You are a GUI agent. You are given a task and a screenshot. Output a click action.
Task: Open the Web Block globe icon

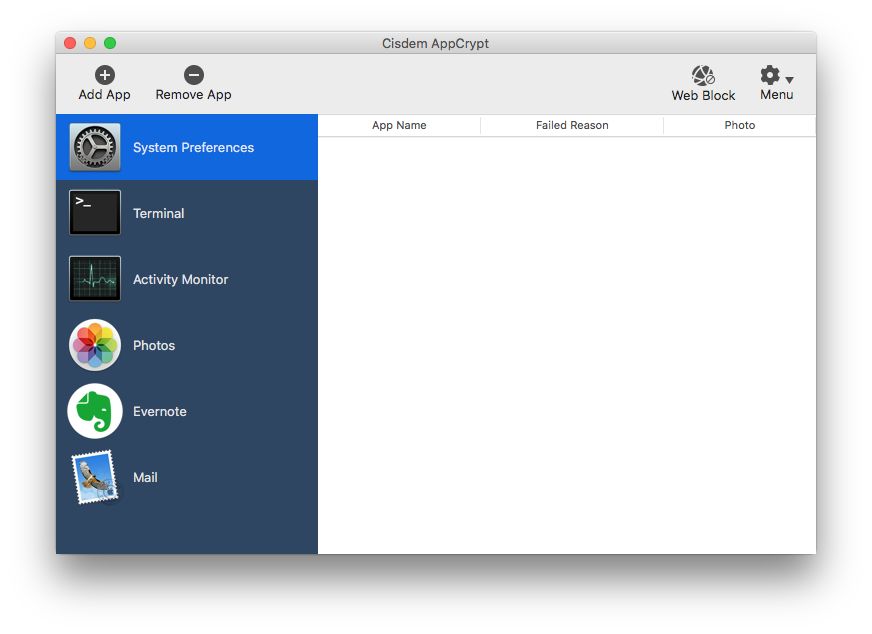click(703, 75)
